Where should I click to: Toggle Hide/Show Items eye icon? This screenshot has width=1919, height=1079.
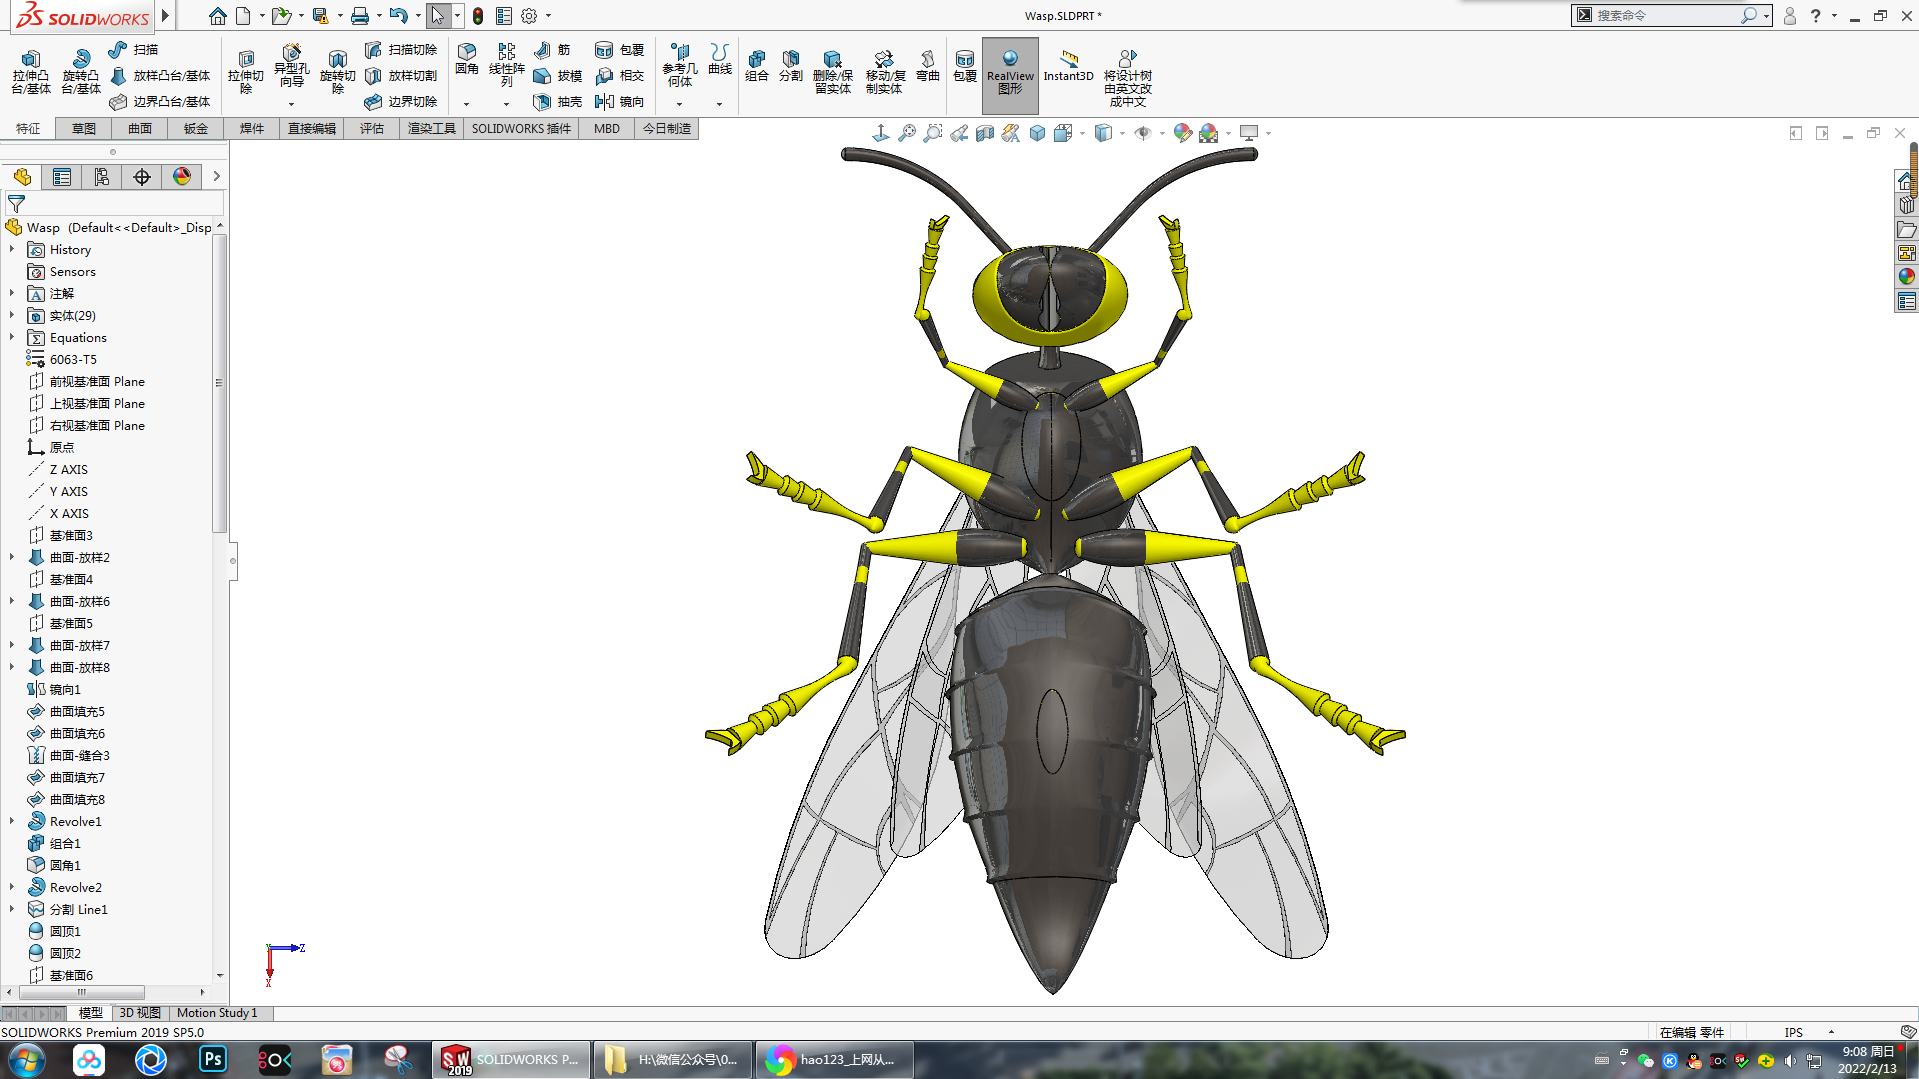point(1143,133)
